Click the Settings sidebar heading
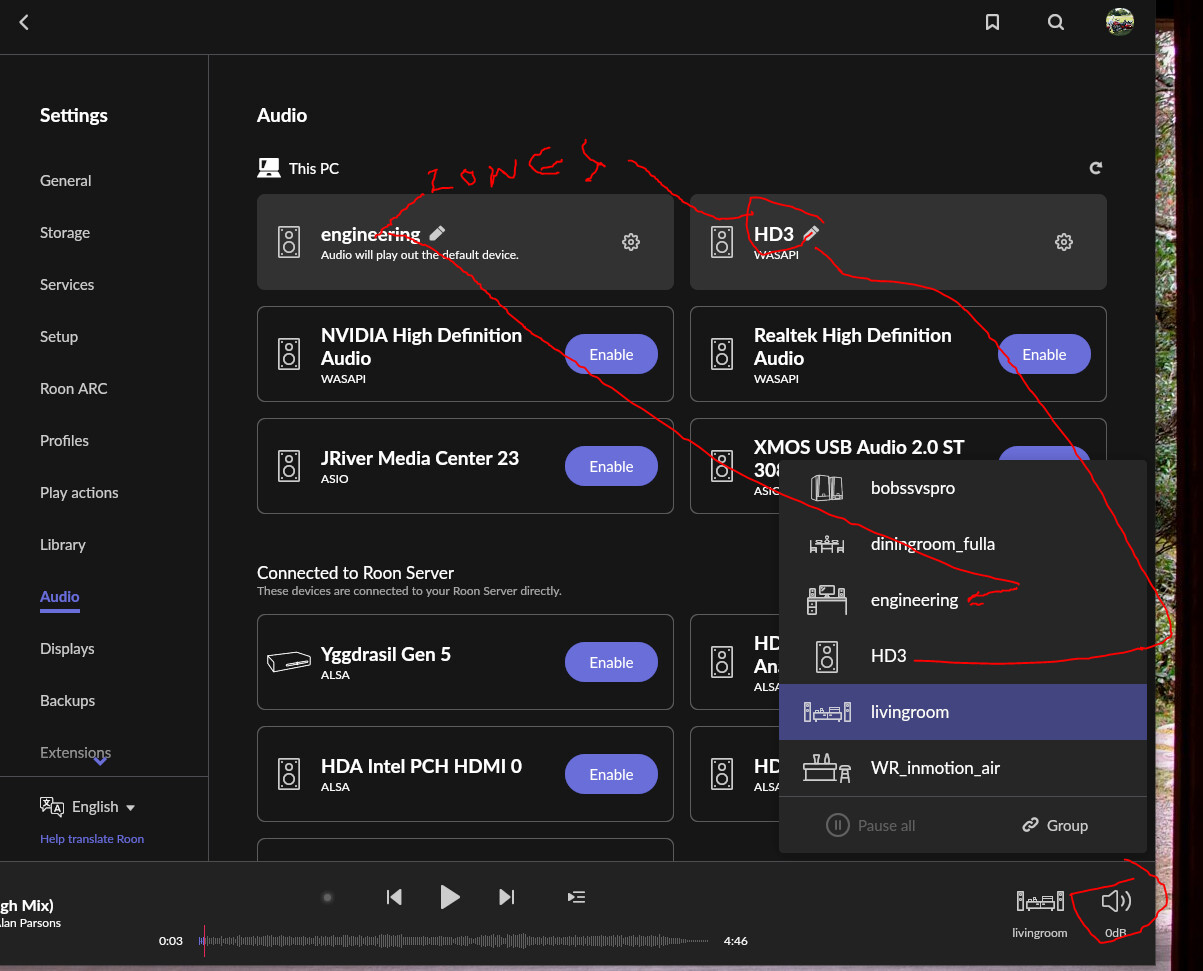The width and height of the screenshot is (1203, 971). 74,116
